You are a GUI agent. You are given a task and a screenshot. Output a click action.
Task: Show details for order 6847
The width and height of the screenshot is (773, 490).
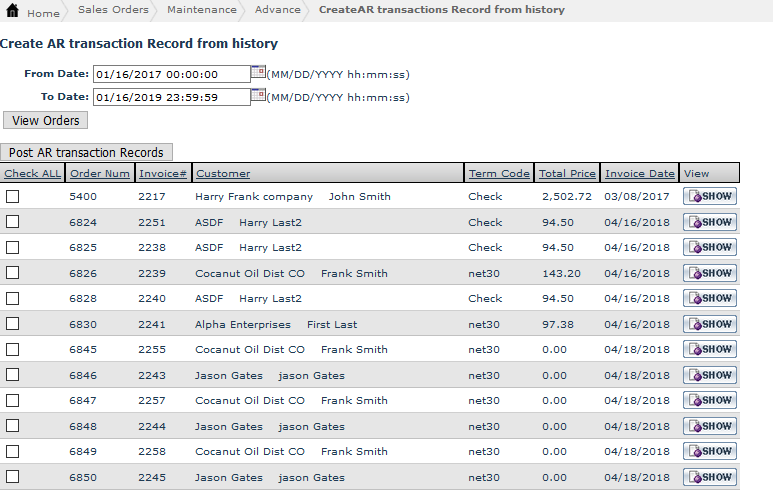click(710, 401)
